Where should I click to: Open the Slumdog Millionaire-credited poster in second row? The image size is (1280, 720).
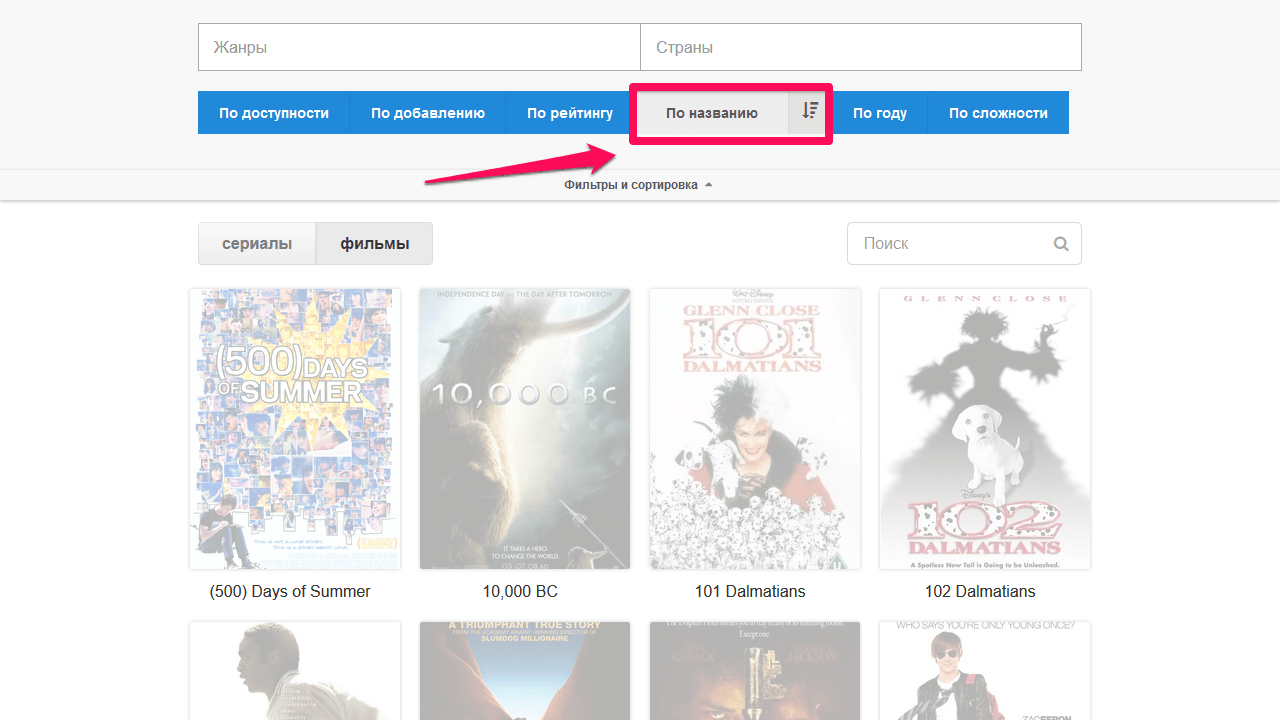click(x=525, y=671)
